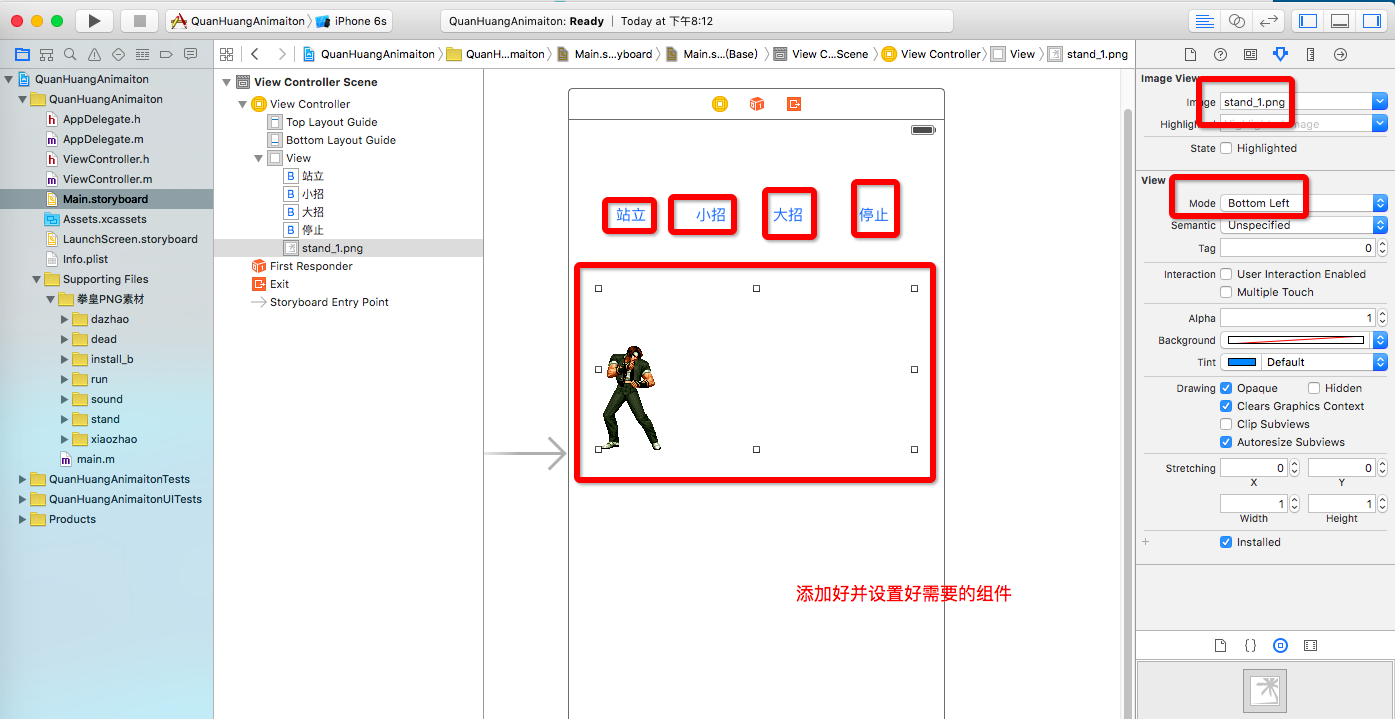This screenshot has height=719, width=1395.
Task: Open the File Template library
Action: 1220,646
